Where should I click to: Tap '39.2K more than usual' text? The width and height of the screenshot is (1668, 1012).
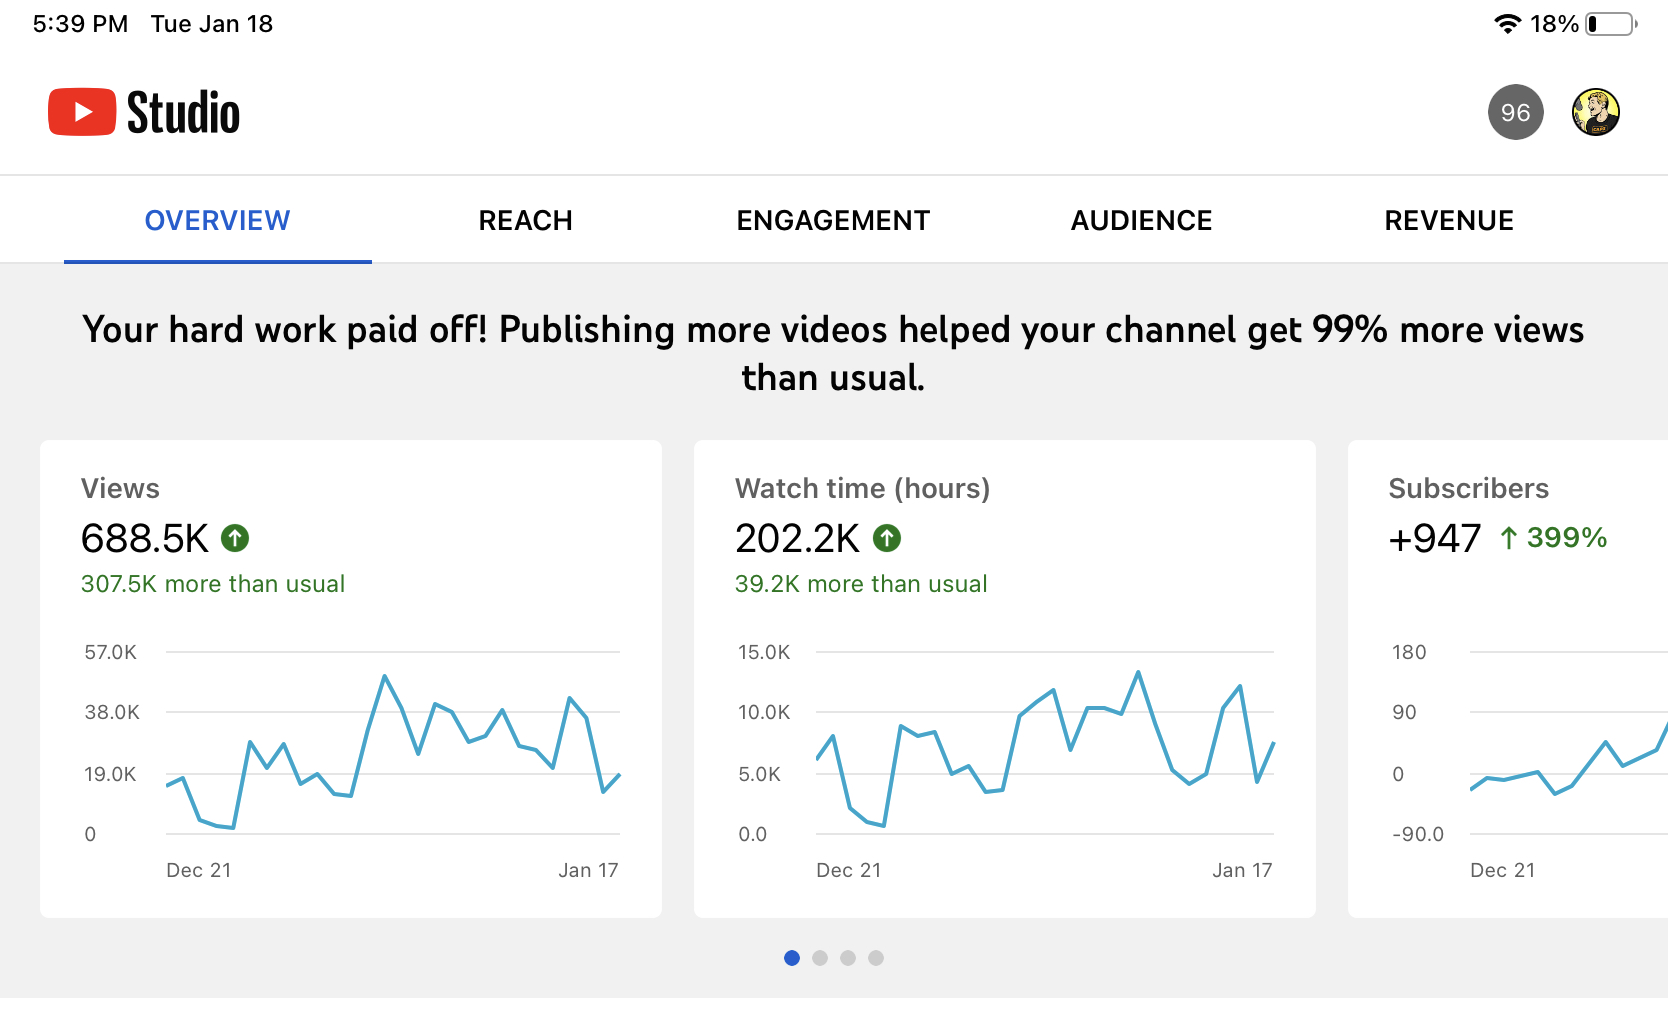pos(861,584)
